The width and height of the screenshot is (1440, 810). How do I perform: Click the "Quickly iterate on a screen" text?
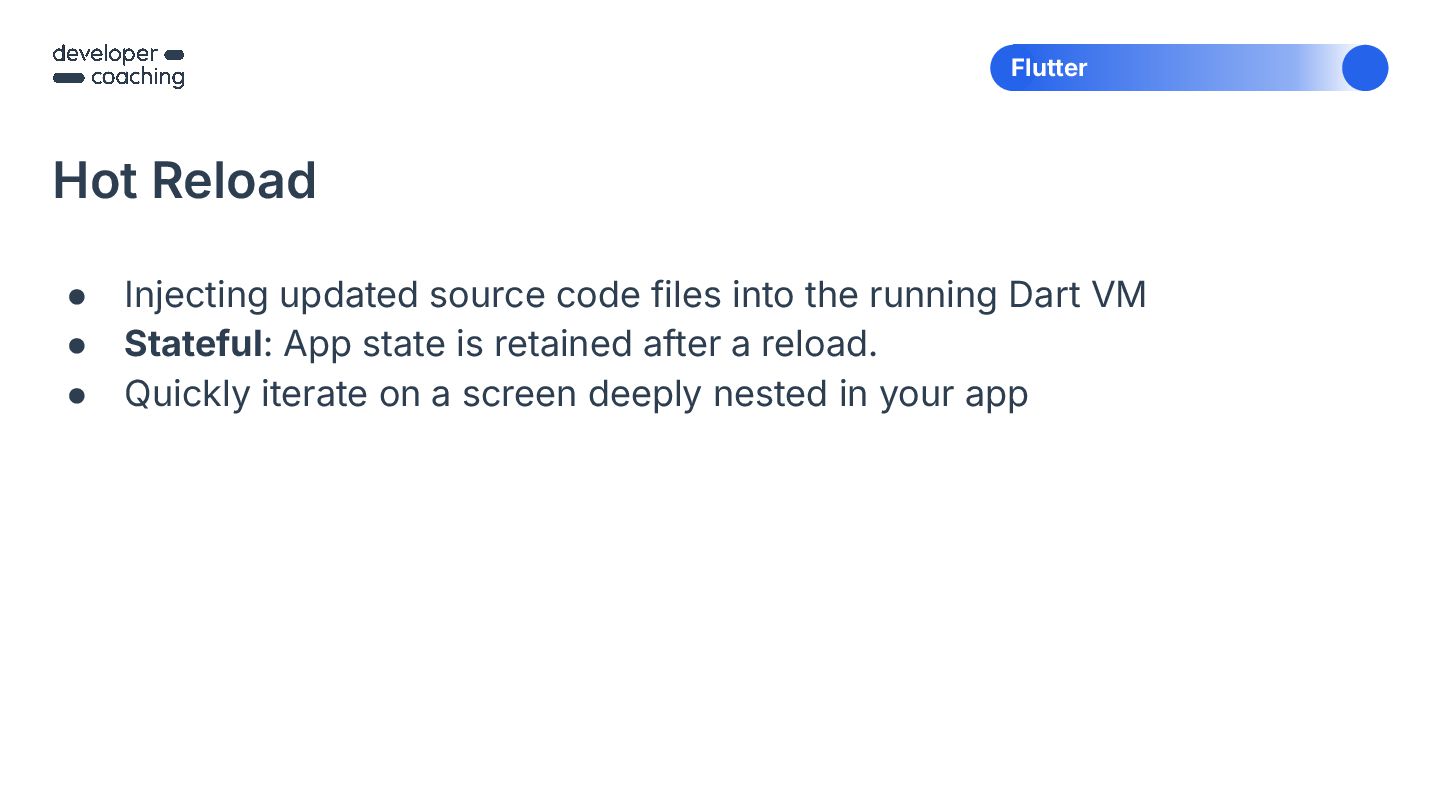coord(350,394)
